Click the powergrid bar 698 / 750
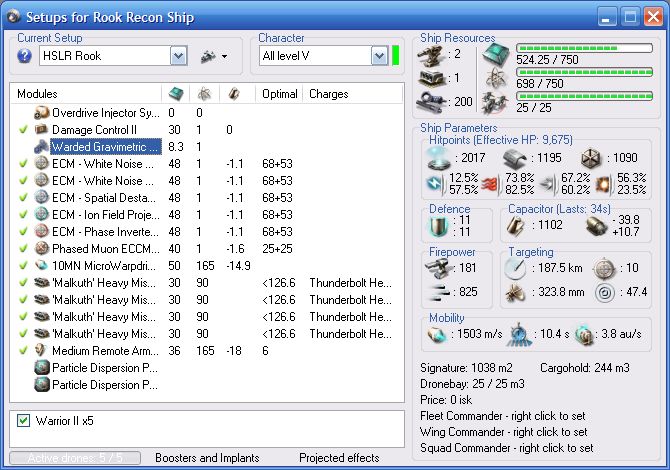 584,72
